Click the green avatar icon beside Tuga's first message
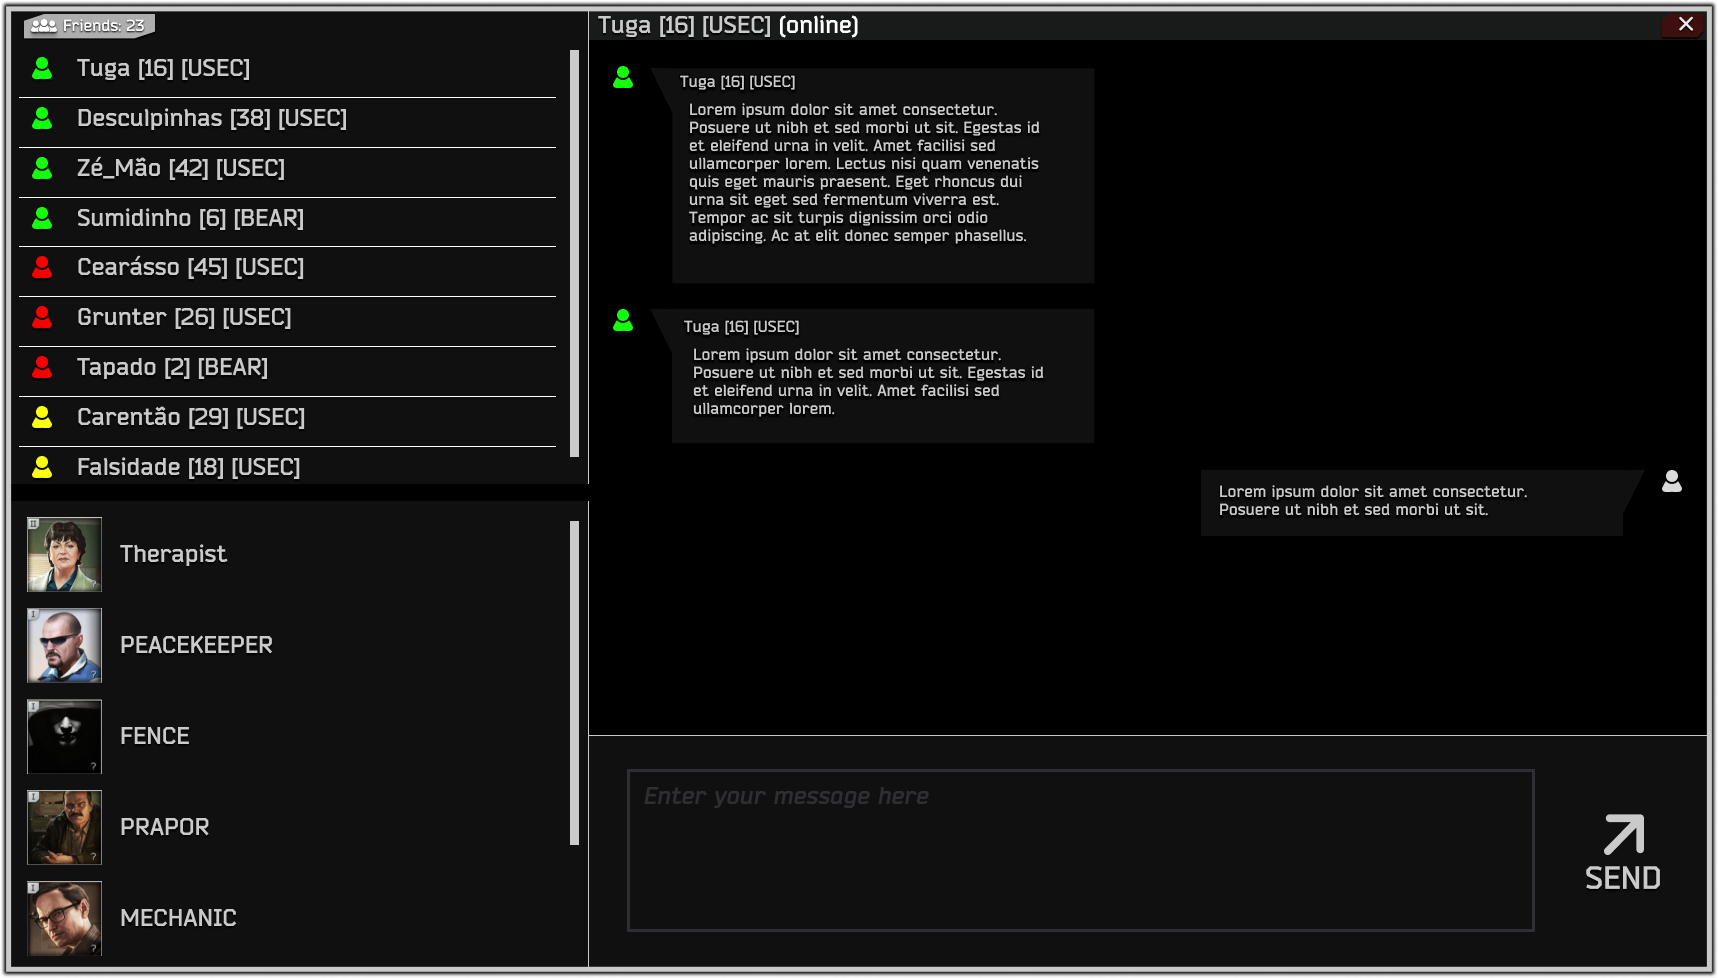This screenshot has height=978, width=1718. (x=622, y=75)
